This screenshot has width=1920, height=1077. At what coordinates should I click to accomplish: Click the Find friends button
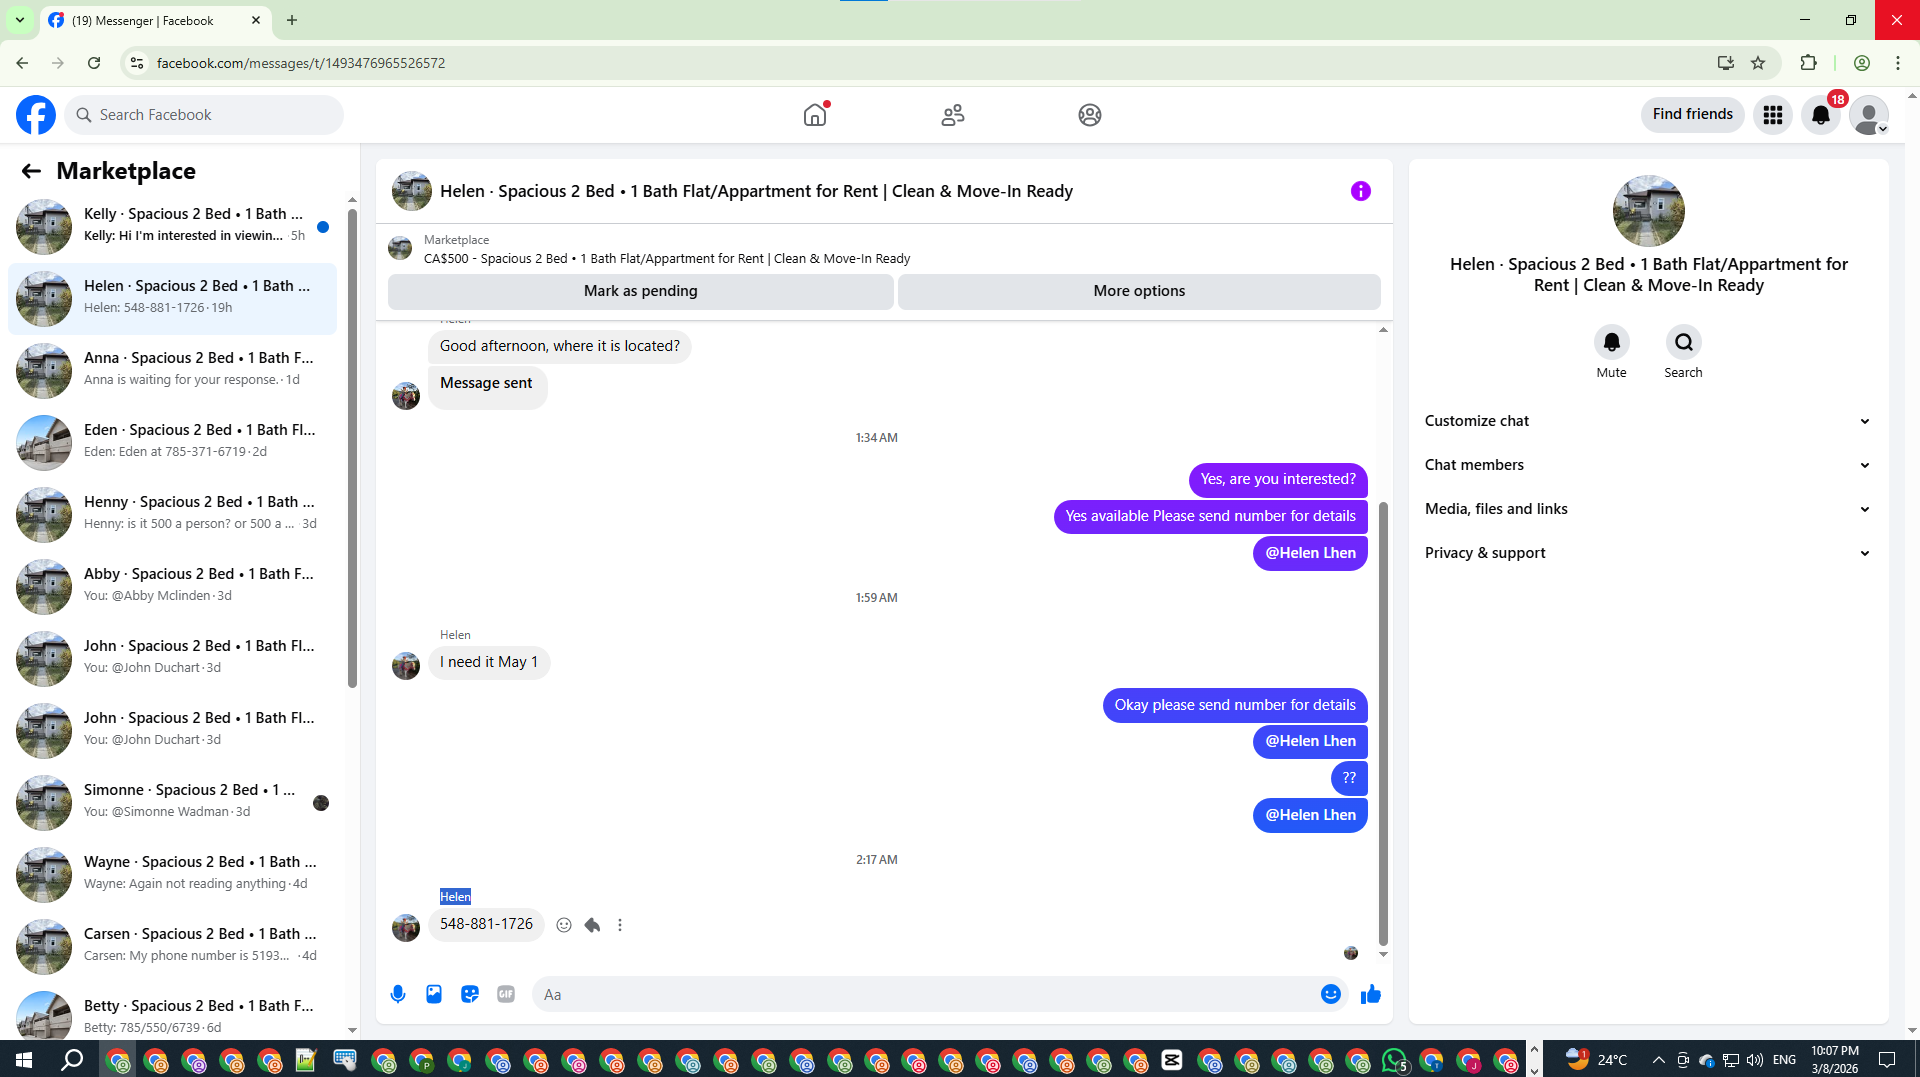coord(1693,114)
